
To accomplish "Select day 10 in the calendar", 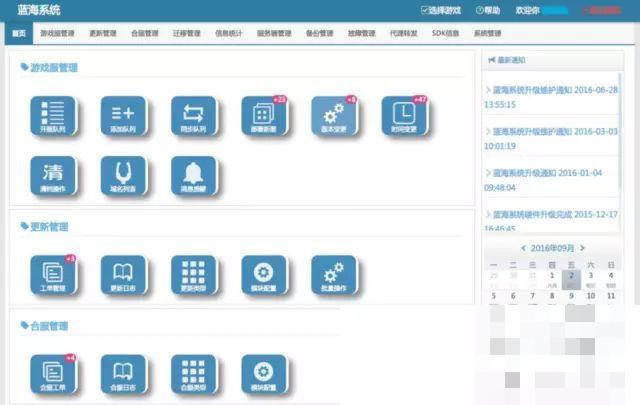I will tap(591, 297).
